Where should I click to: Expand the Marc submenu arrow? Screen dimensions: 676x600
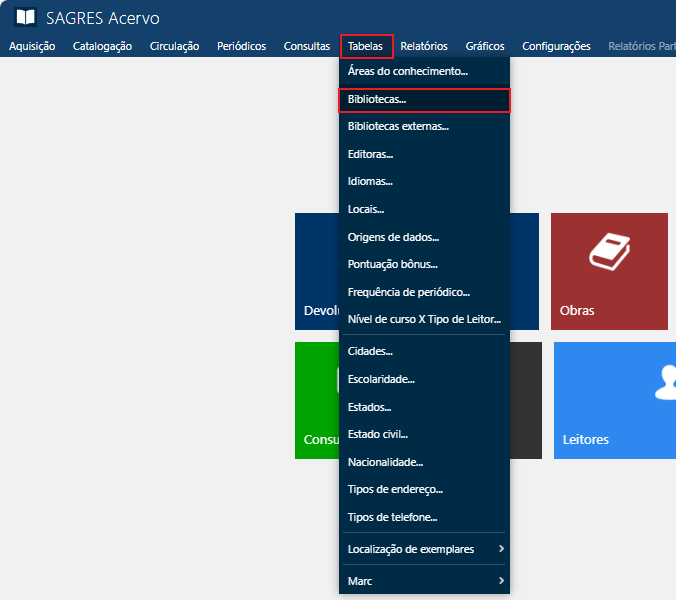[x=501, y=581]
